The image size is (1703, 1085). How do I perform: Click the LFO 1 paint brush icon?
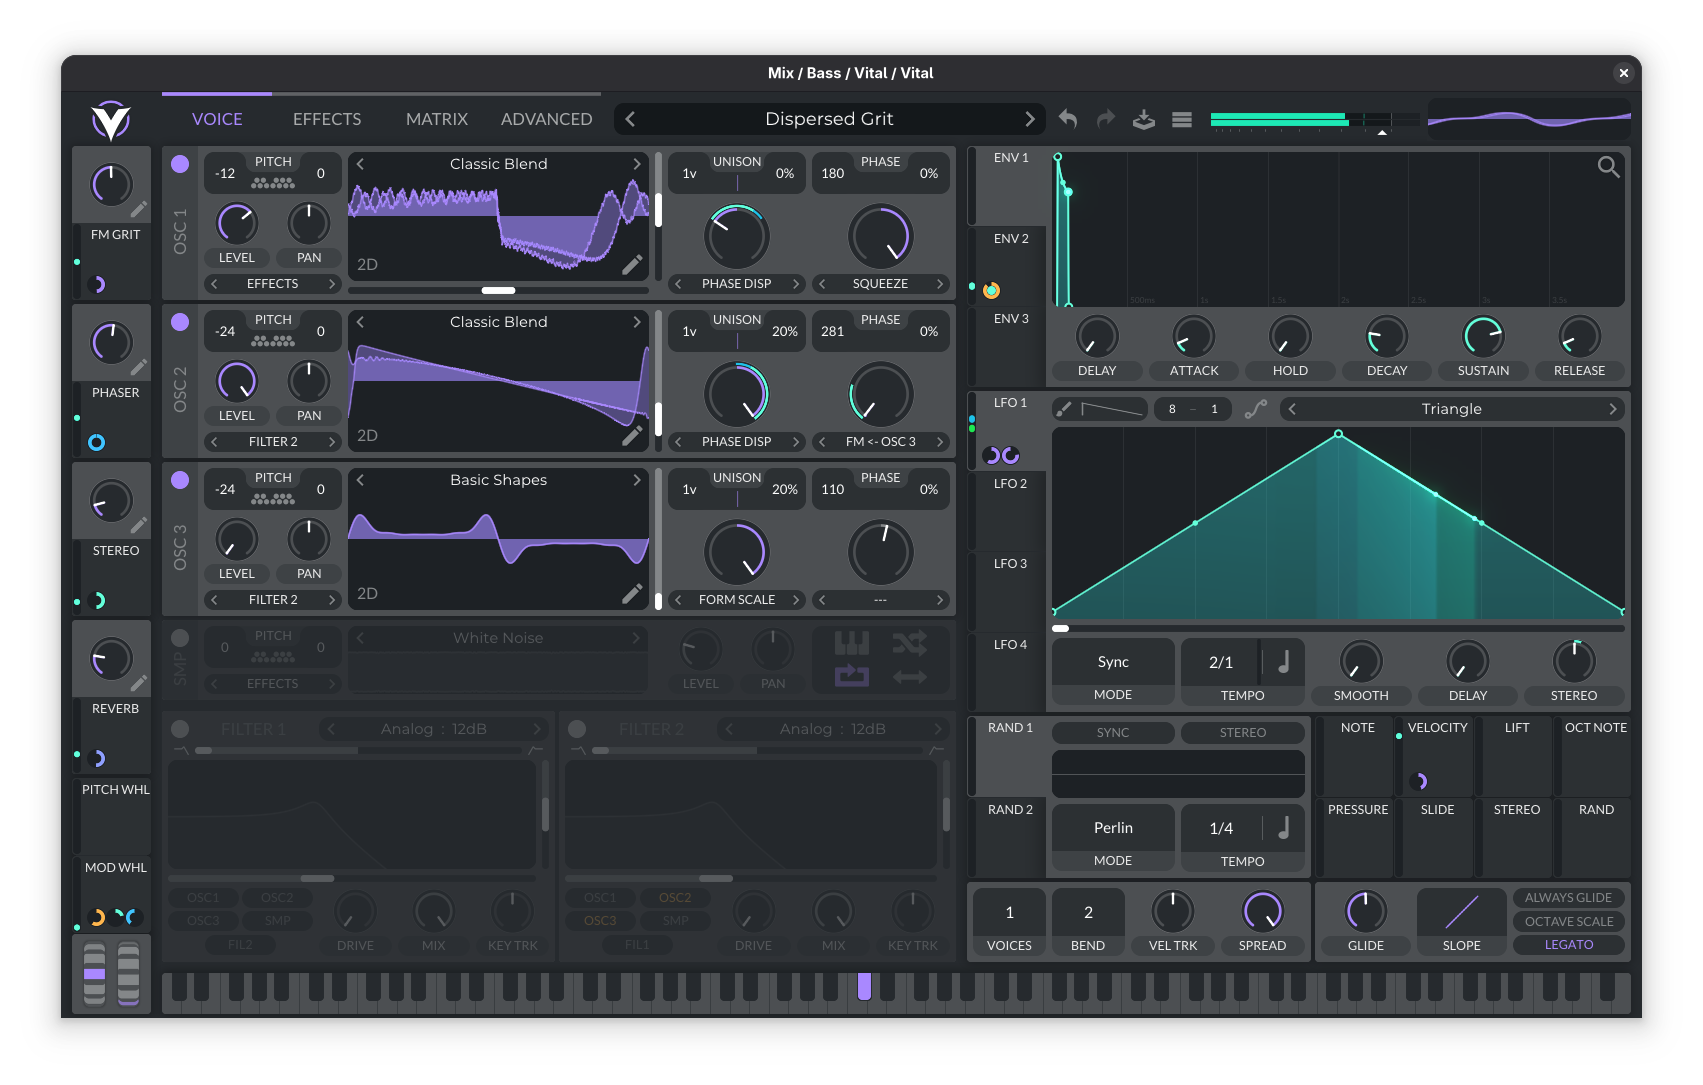pos(1064,409)
